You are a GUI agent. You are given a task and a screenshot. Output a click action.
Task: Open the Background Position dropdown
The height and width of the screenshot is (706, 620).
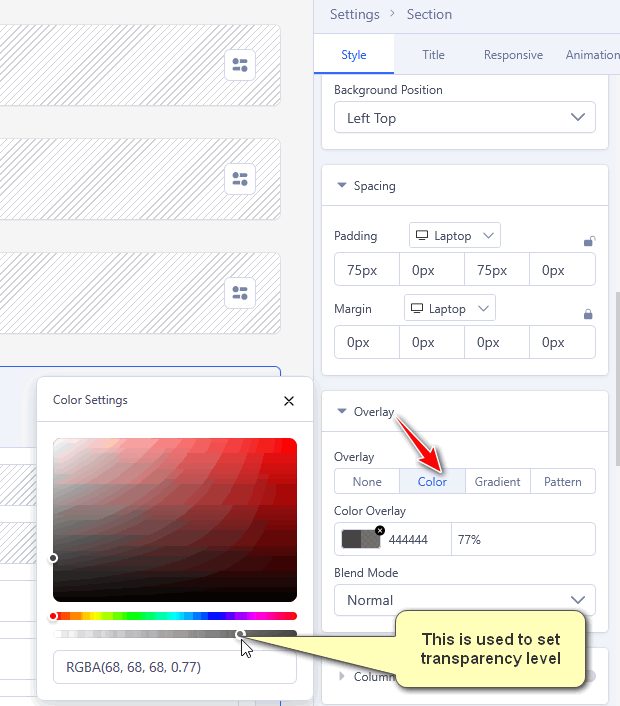[464, 118]
